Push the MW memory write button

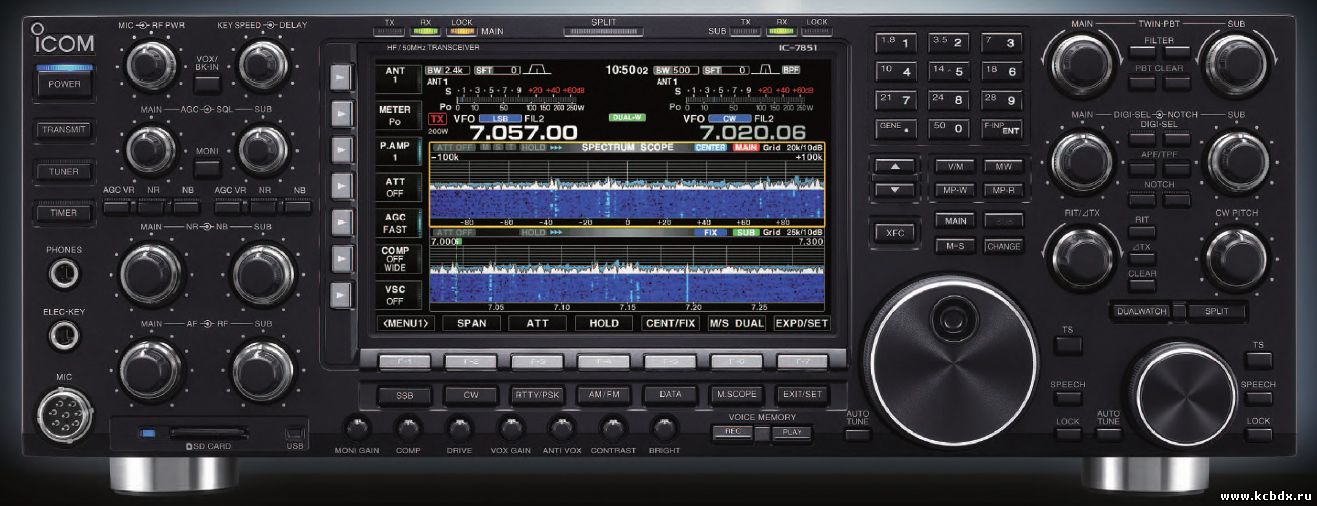tap(1003, 166)
